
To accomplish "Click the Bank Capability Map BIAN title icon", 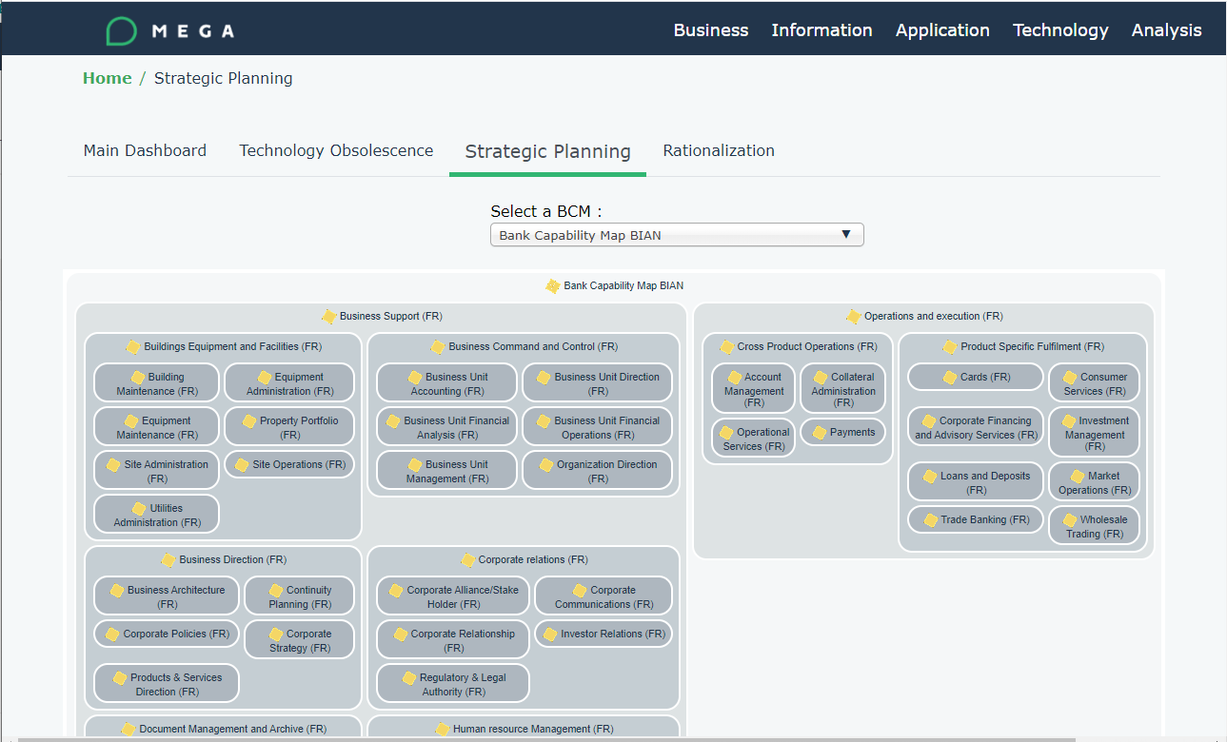I will [552, 286].
